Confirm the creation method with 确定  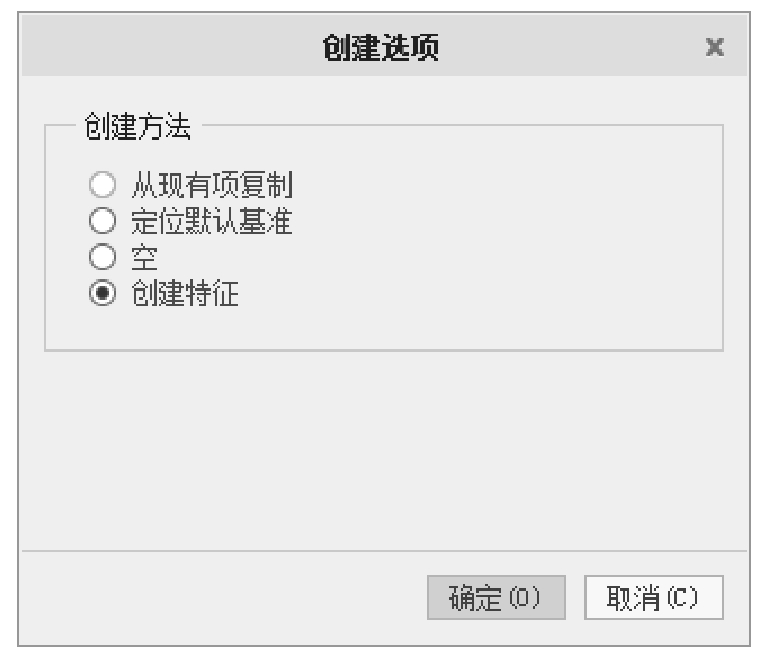tap(496, 597)
